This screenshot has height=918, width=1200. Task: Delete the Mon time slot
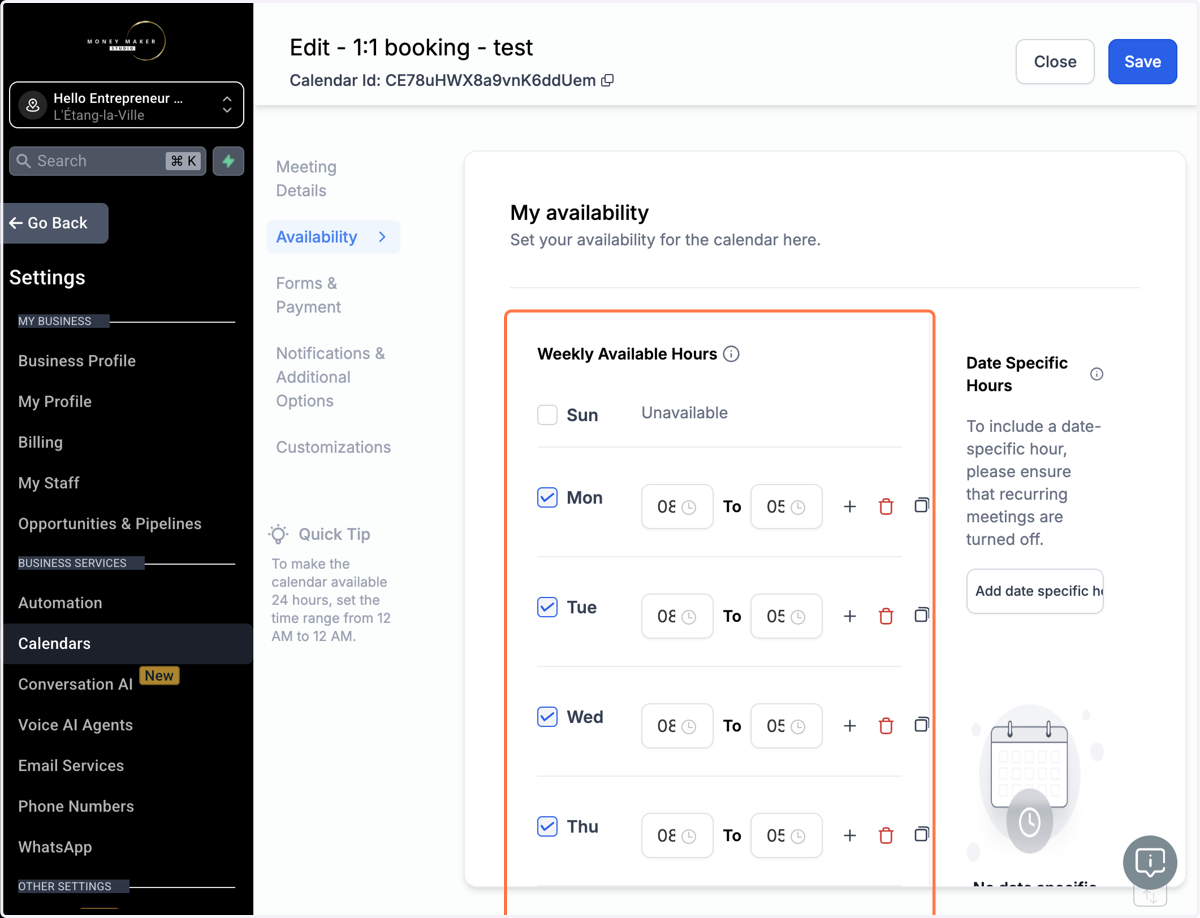click(885, 507)
